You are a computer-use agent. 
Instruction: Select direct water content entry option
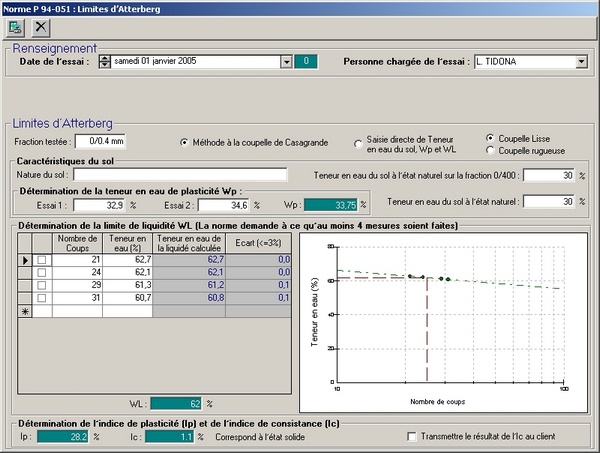tap(359, 145)
